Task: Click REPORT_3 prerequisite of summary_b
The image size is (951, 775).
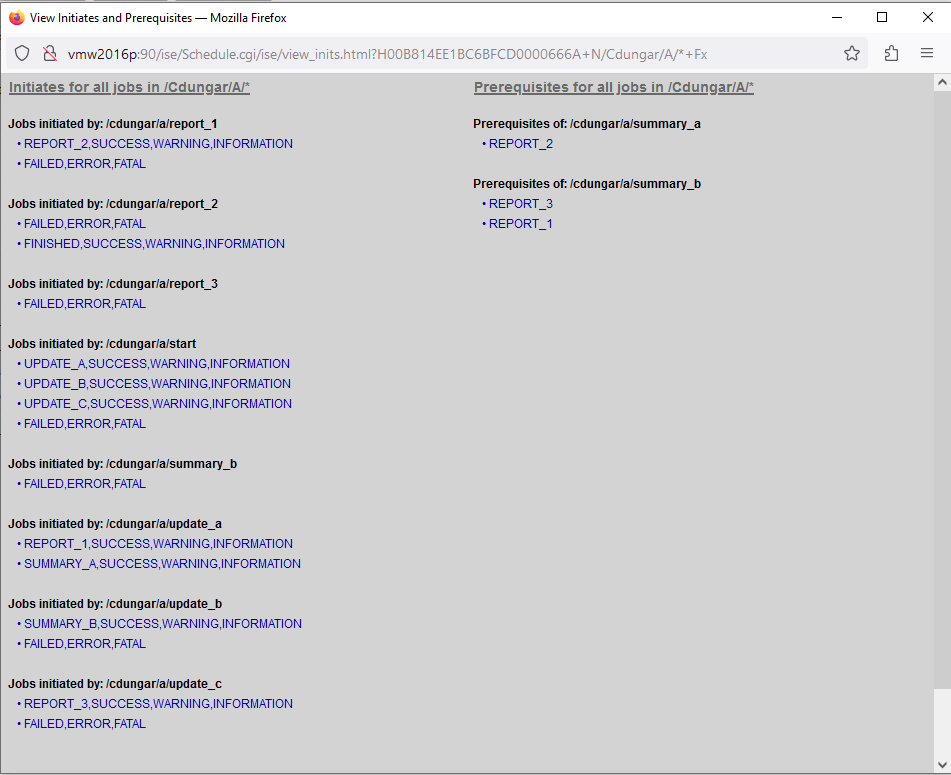Action: 520,204
